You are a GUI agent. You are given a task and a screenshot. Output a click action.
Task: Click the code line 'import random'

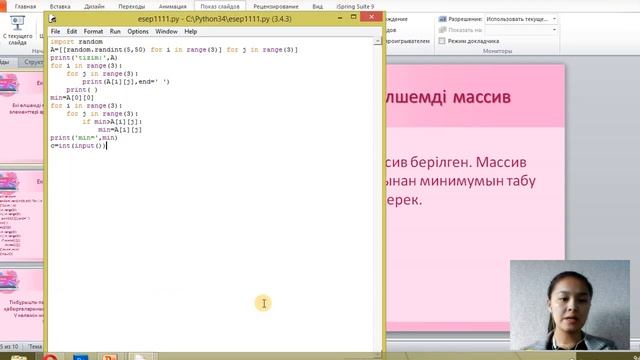[x=76, y=42]
